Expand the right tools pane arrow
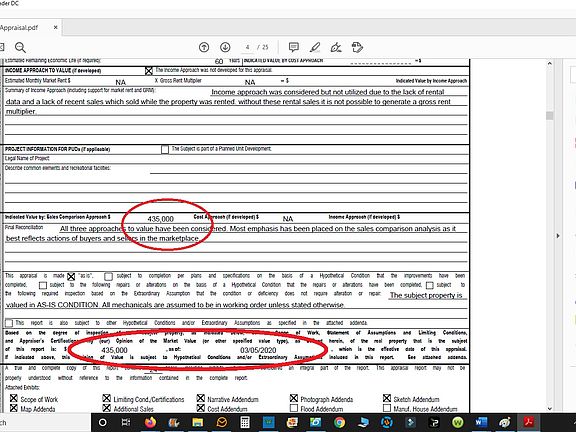 tap(558, 236)
